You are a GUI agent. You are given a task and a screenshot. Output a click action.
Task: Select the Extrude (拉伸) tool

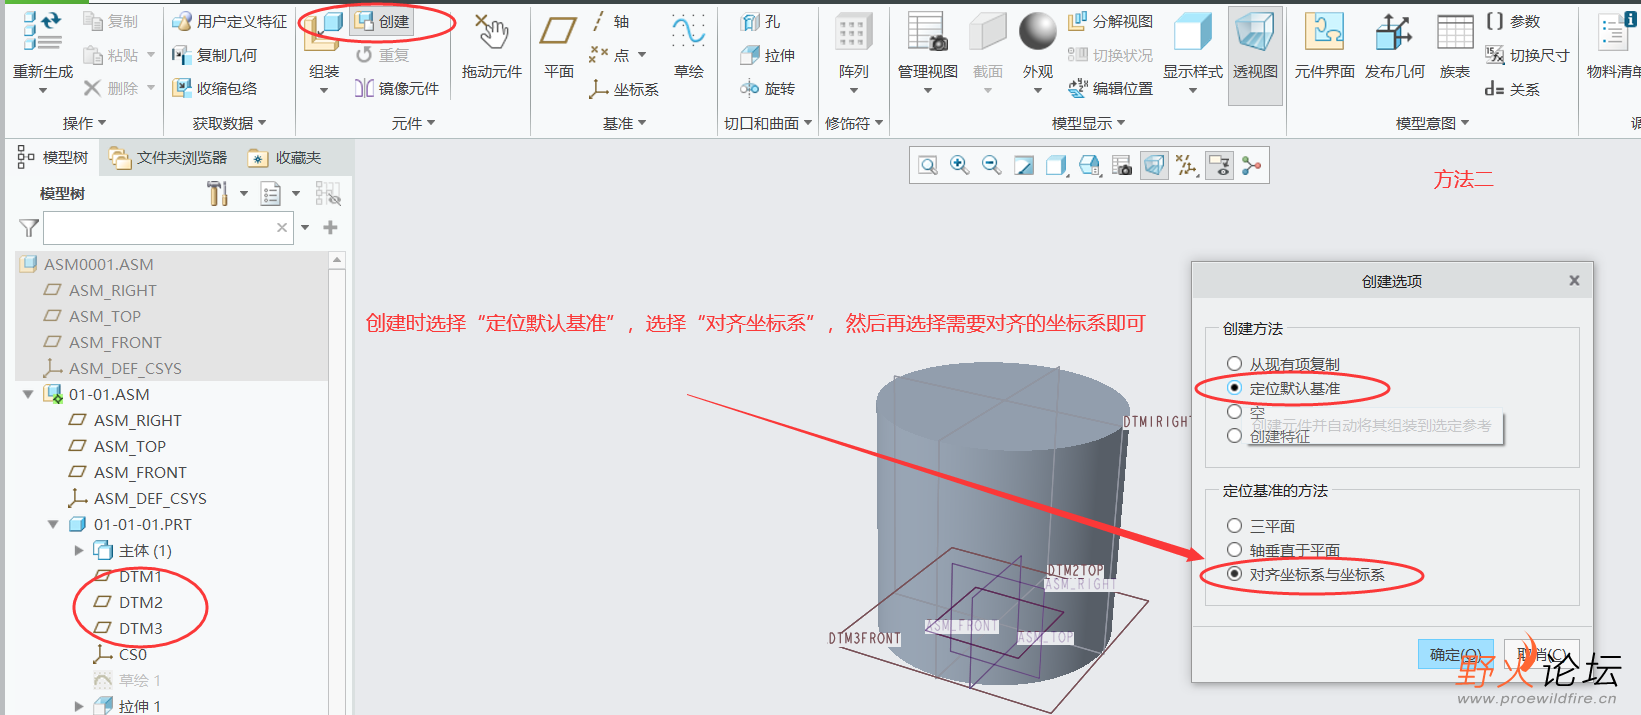coord(768,55)
